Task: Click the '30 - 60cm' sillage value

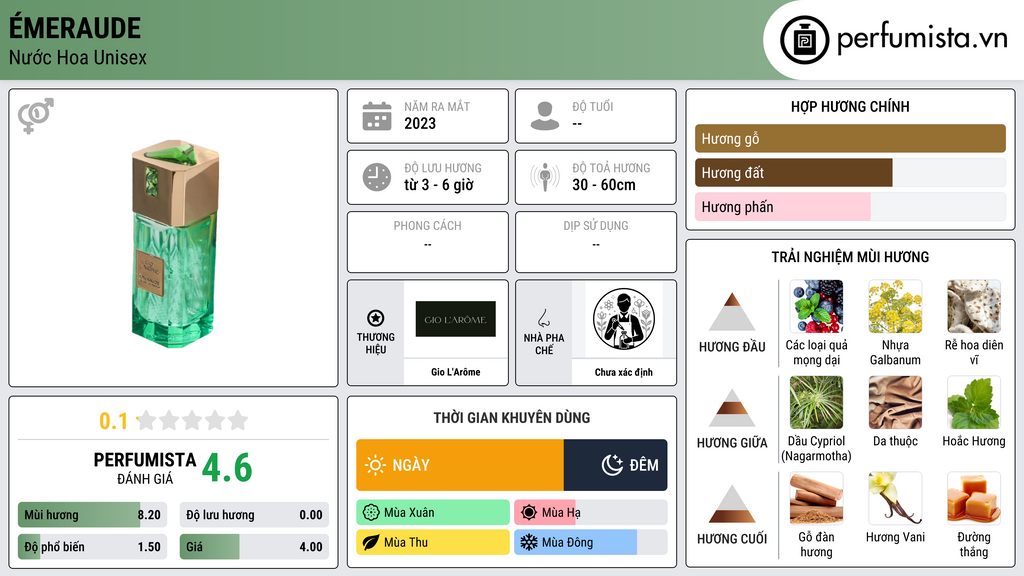Action: pos(604,185)
